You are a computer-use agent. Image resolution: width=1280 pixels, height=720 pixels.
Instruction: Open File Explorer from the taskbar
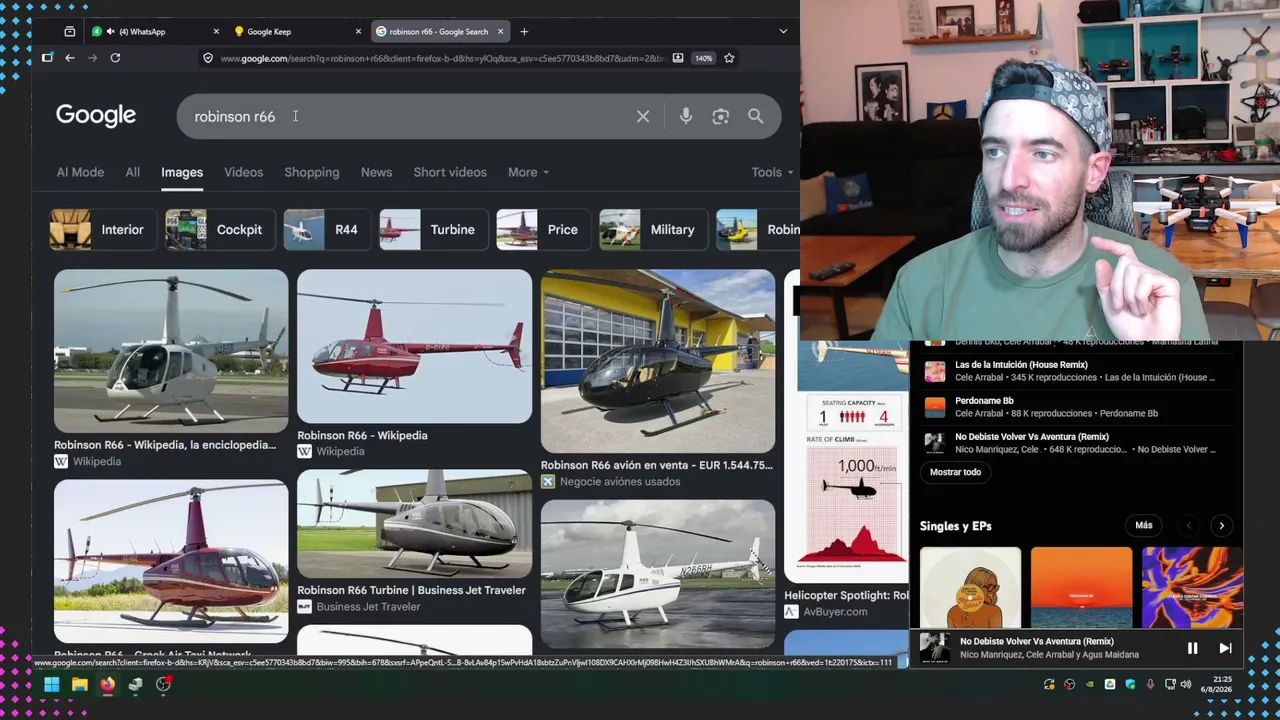[79, 685]
